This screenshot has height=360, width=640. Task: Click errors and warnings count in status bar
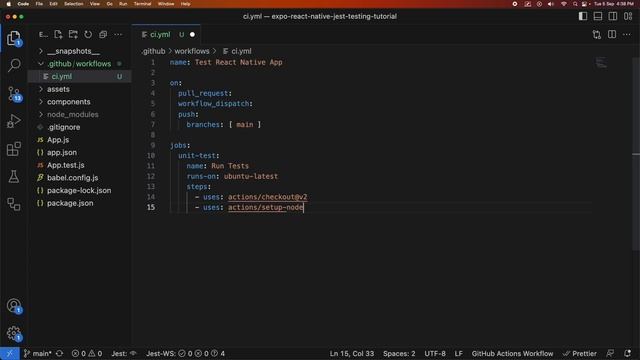[x=87, y=353]
